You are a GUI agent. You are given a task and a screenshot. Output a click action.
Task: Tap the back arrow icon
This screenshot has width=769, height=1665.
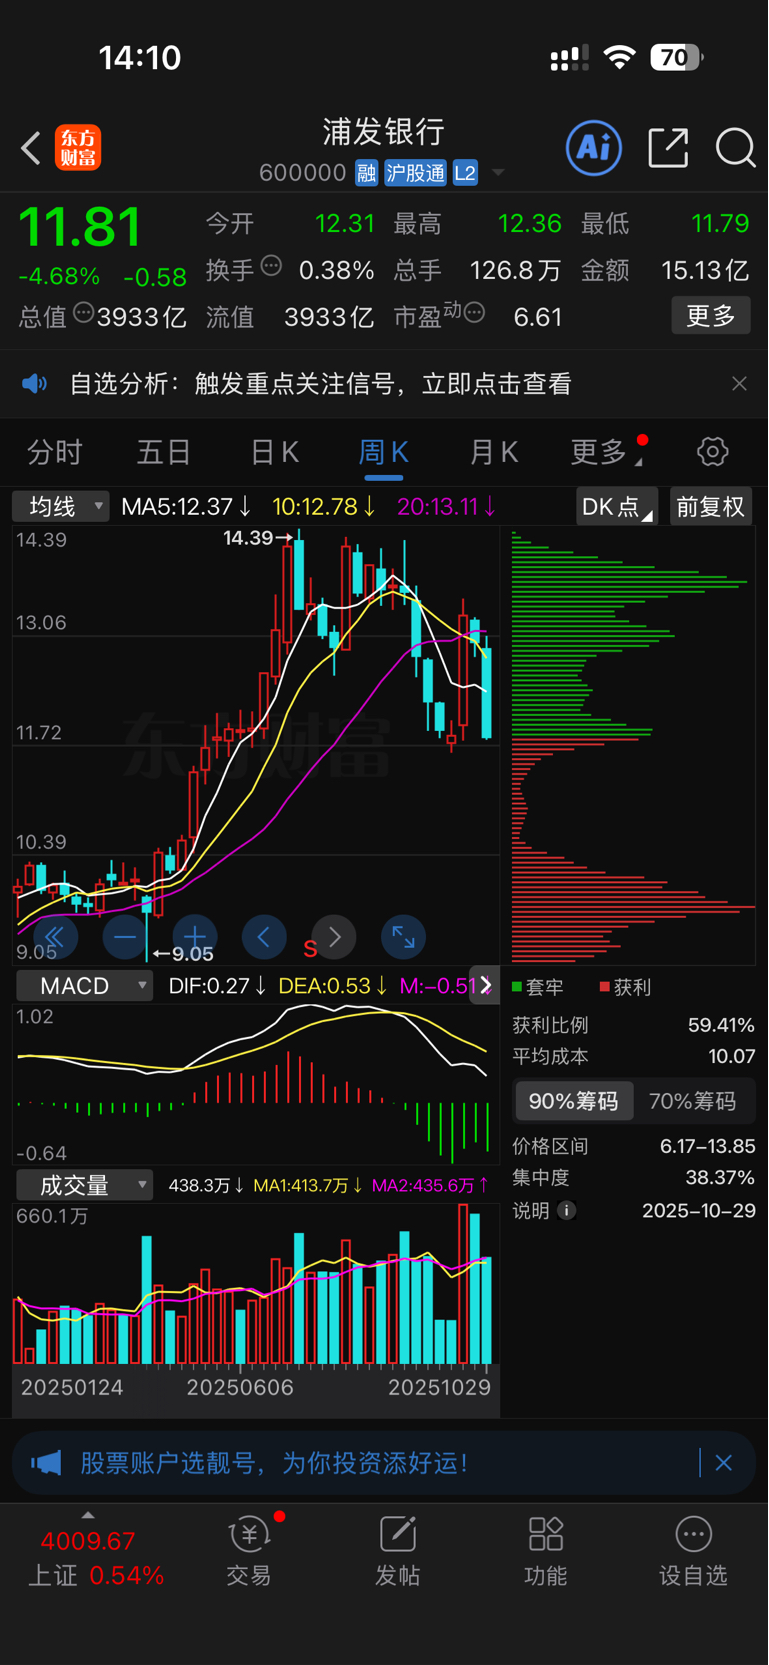pyautogui.click(x=31, y=148)
